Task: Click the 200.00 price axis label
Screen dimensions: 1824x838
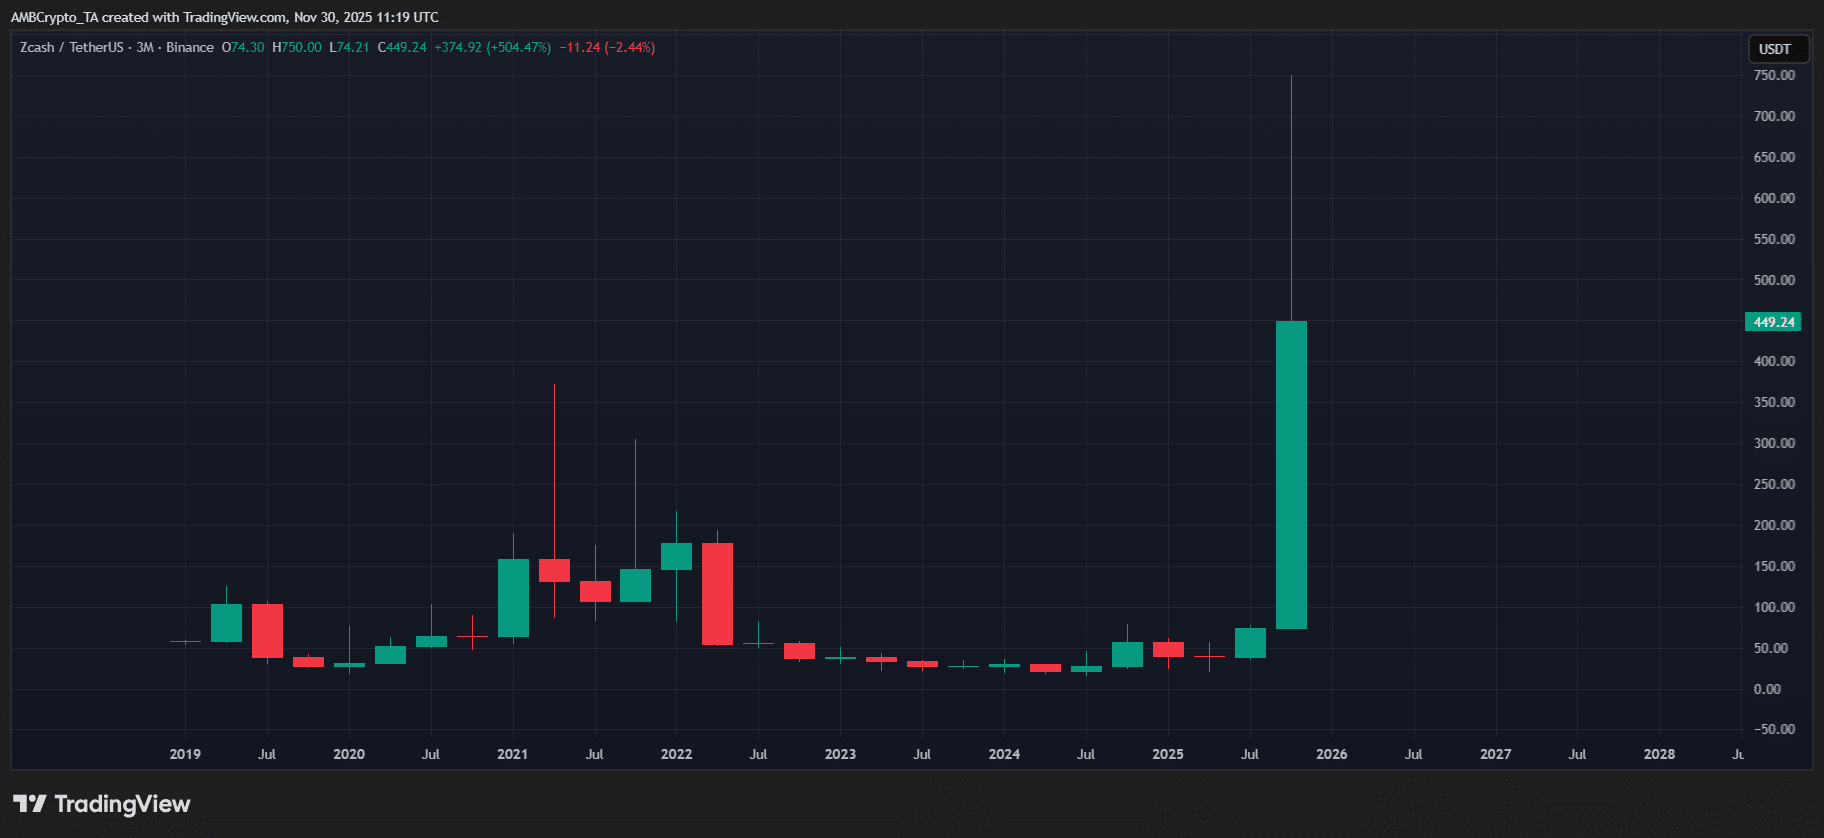Action: click(x=1774, y=525)
